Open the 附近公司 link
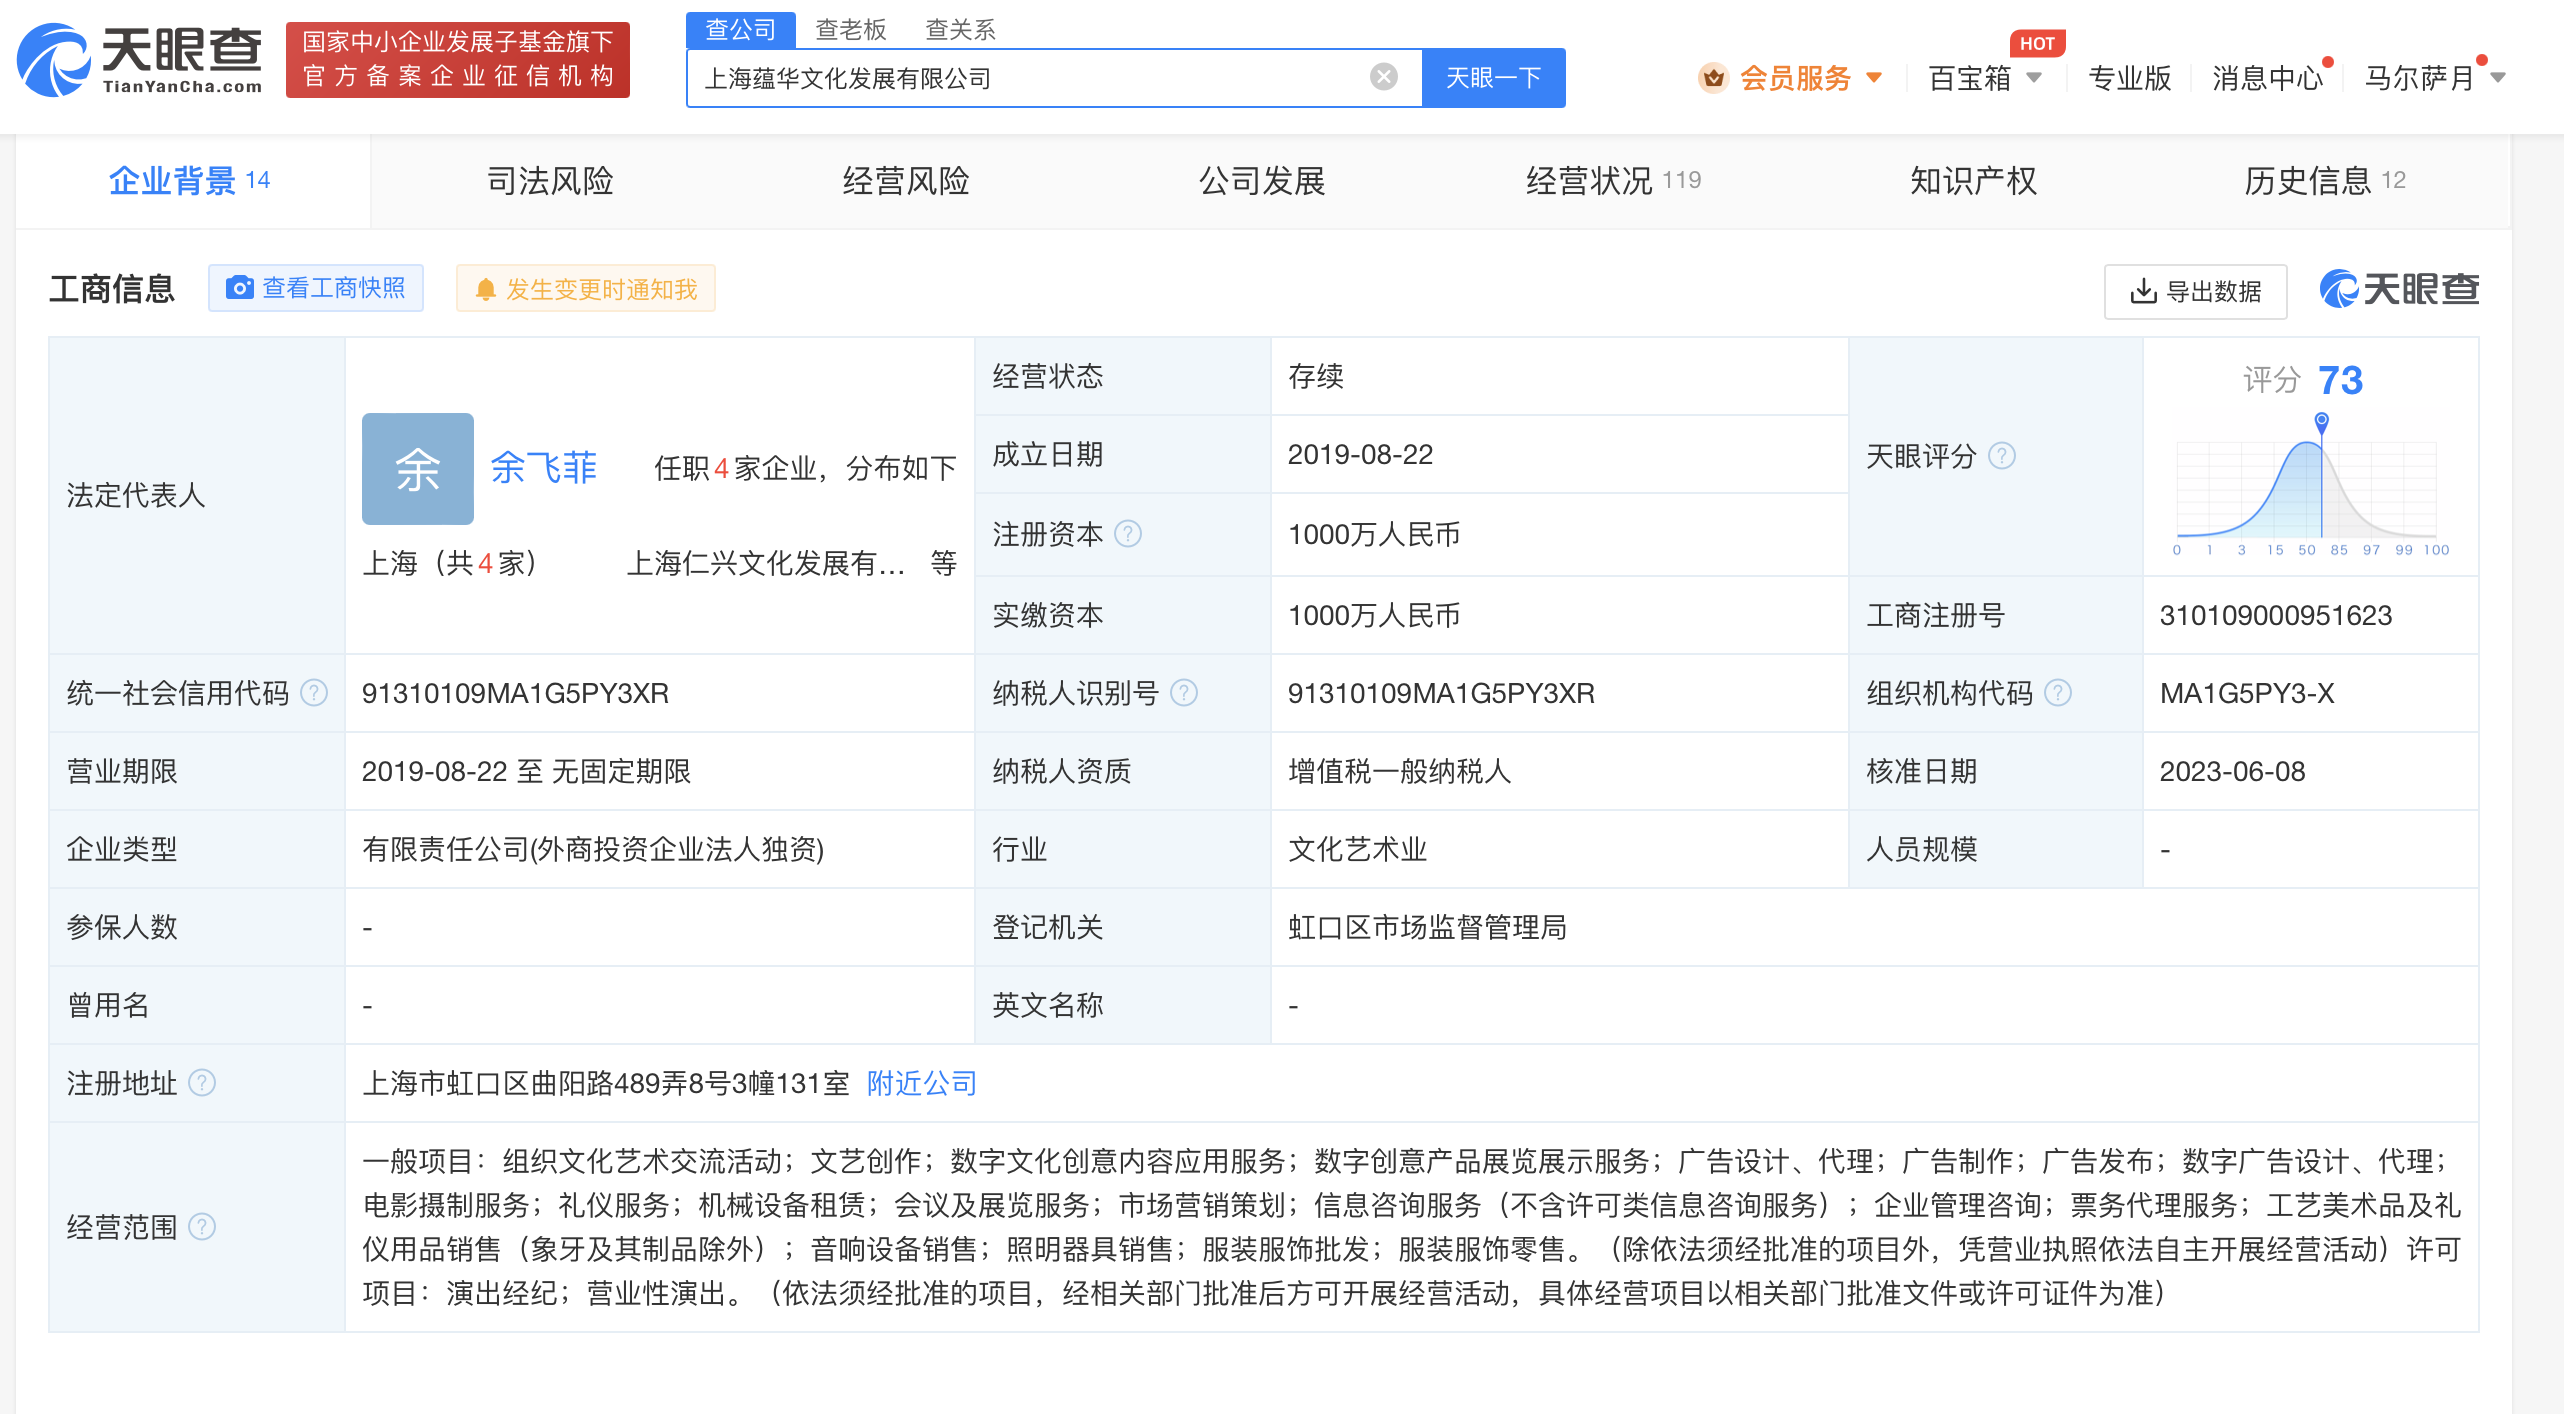The width and height of the screenshot is (2564, 1414). (x=922, y=1083)
